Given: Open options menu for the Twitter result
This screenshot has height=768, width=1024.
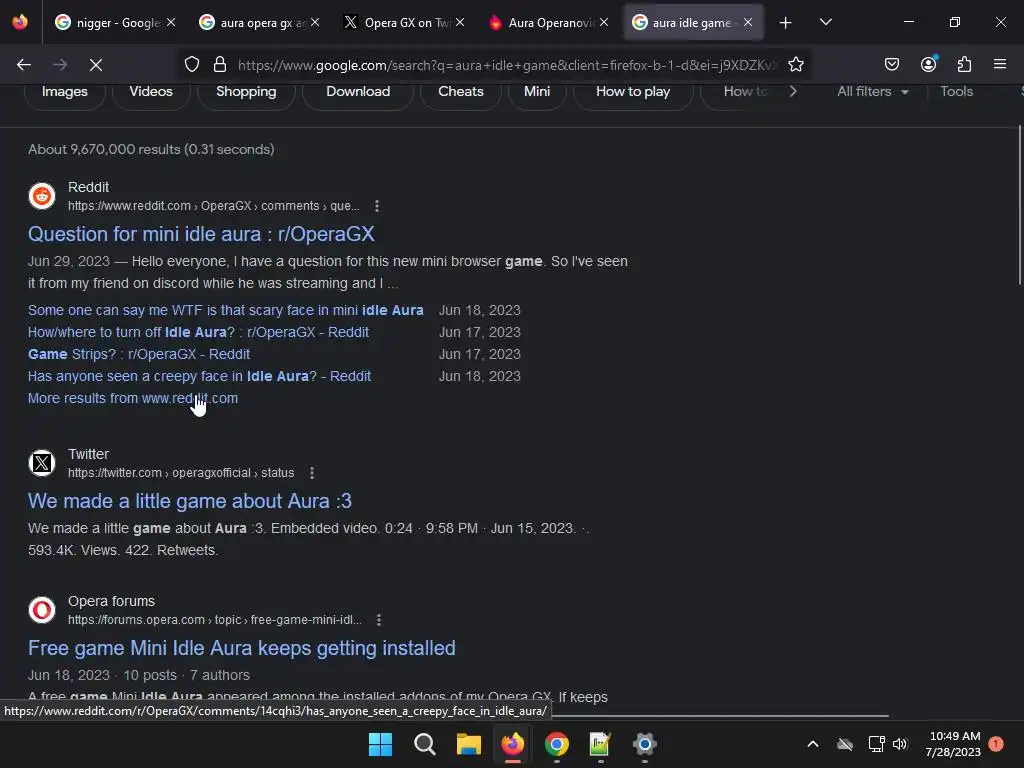Looking at the screenshot, I should coord(312,473).
